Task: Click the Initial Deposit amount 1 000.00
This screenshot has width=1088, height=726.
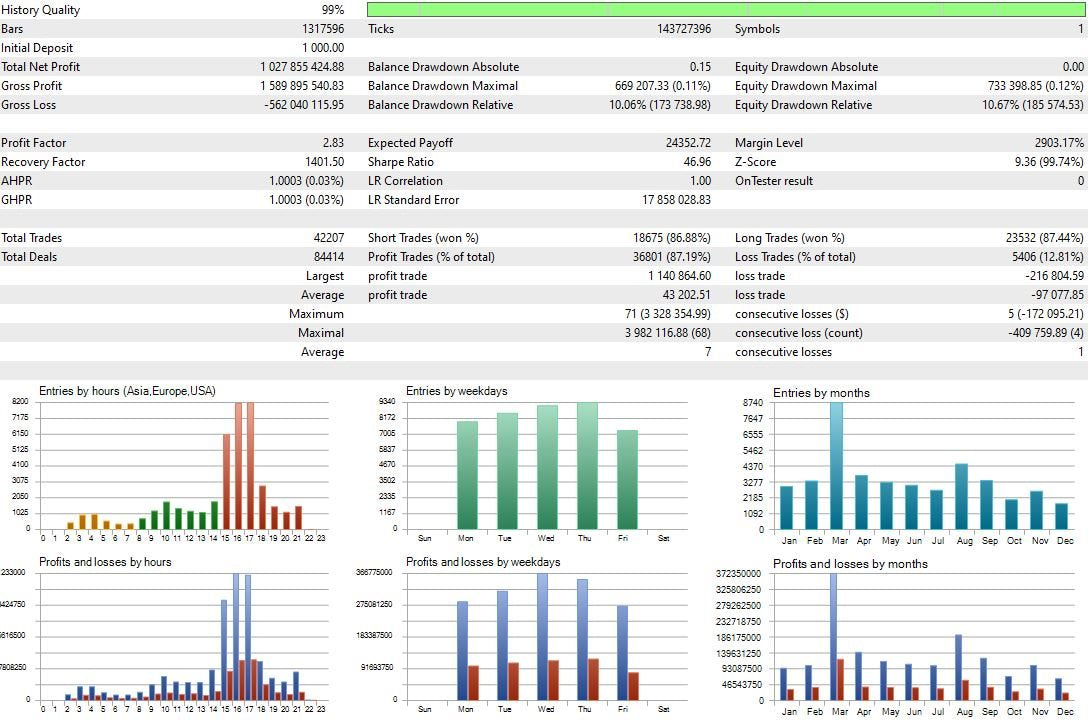Action: (x=323, y=48)
